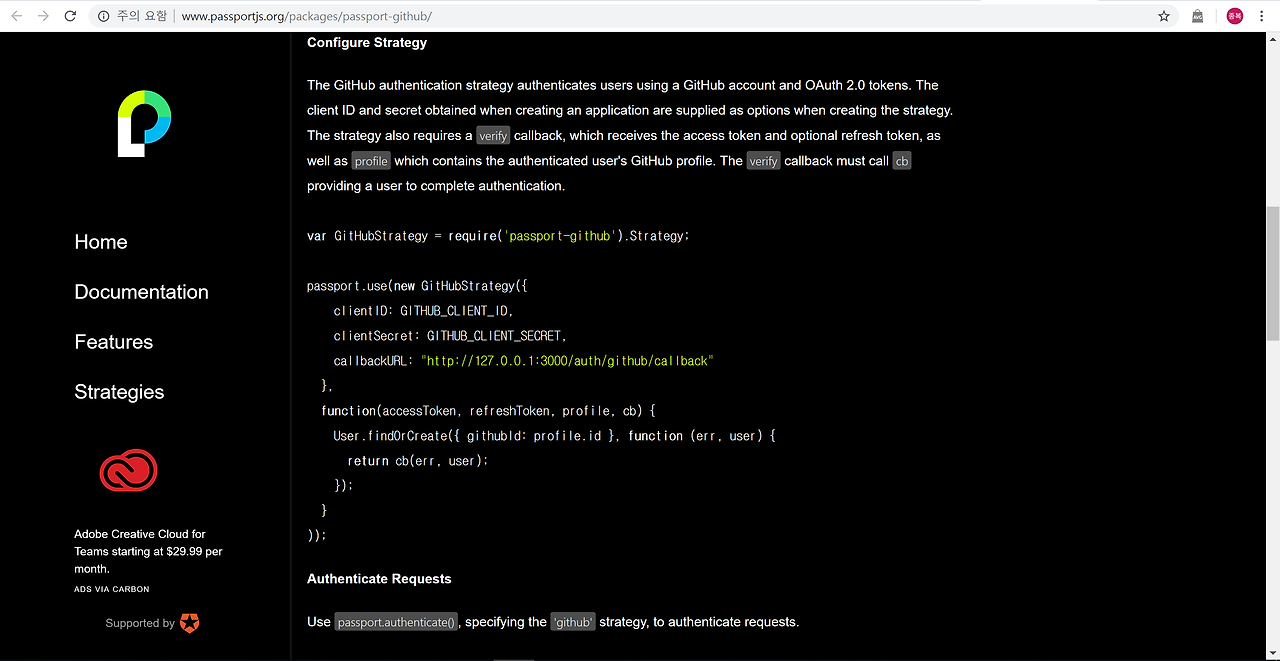The image size is (1280, 661).
Task: Go to Home in the sidebar
Action: tap(101, 242)
